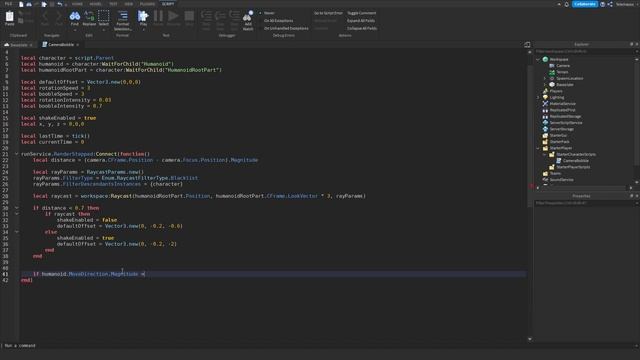This screenshot has height=360, width=640.
Task: Collapse the StarterPlayer node
Action: [538, 148]
